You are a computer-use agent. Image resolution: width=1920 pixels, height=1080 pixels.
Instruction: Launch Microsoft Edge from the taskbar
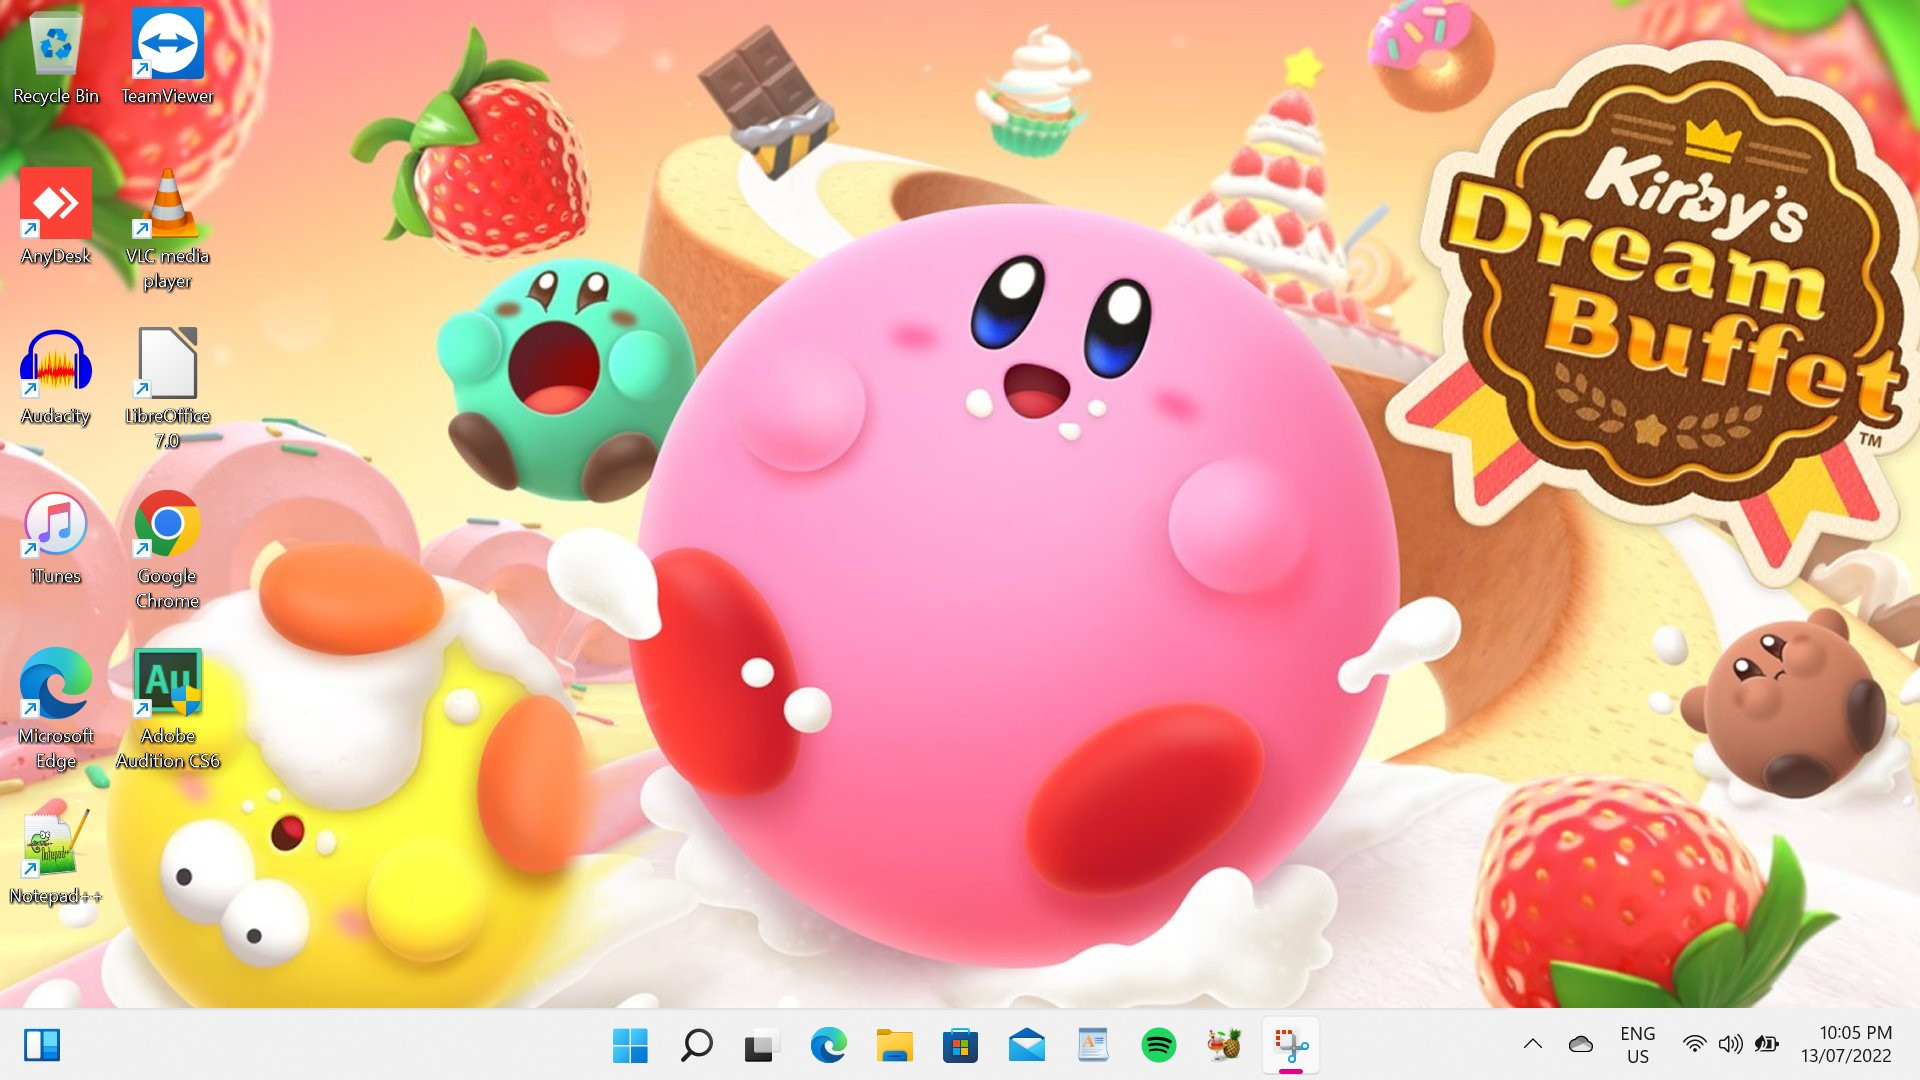tap(828, 1045)
